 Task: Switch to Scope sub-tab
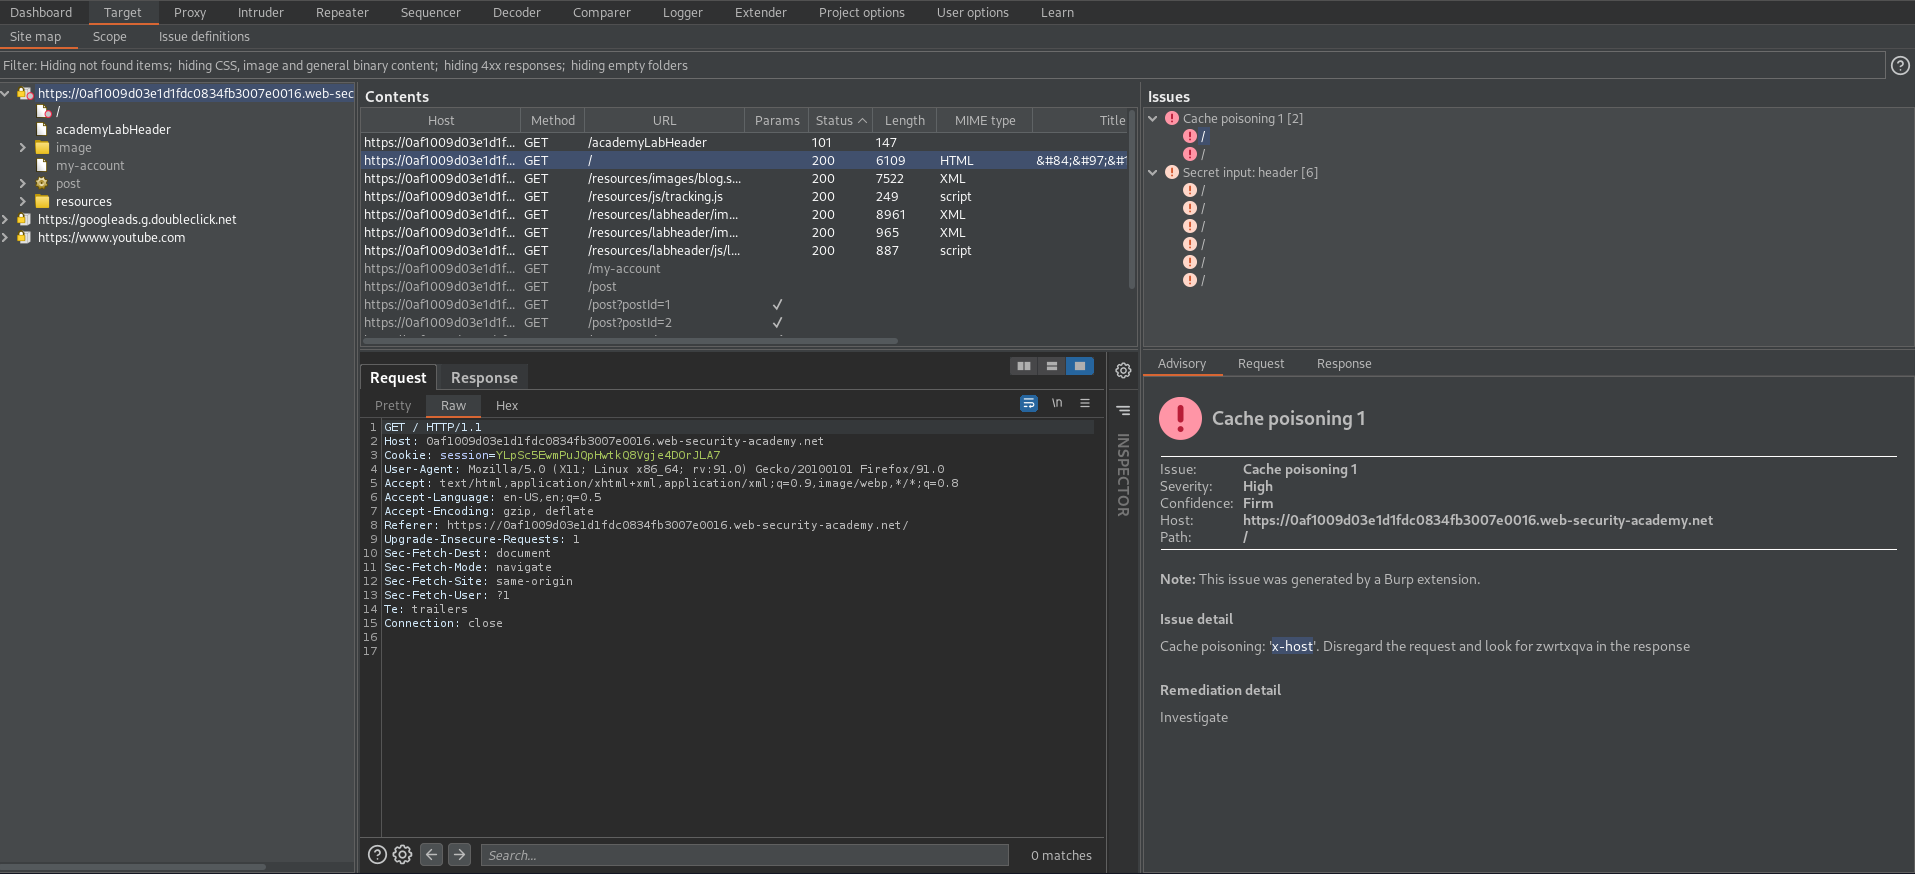click(110, 37)
